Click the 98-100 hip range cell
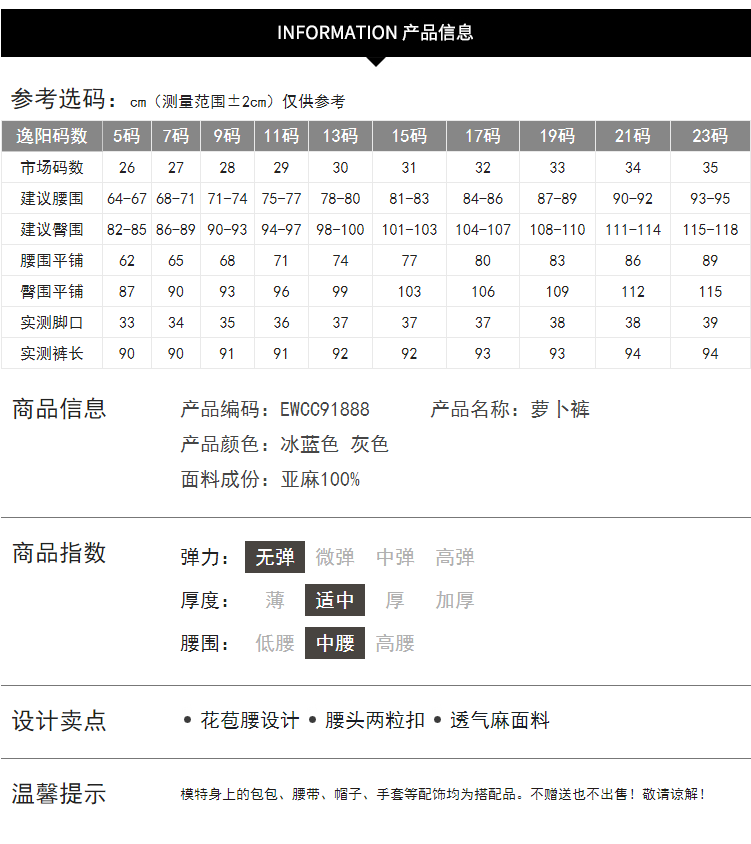The width and height of the screenshot is (751, 844). [x=340, y=229]
